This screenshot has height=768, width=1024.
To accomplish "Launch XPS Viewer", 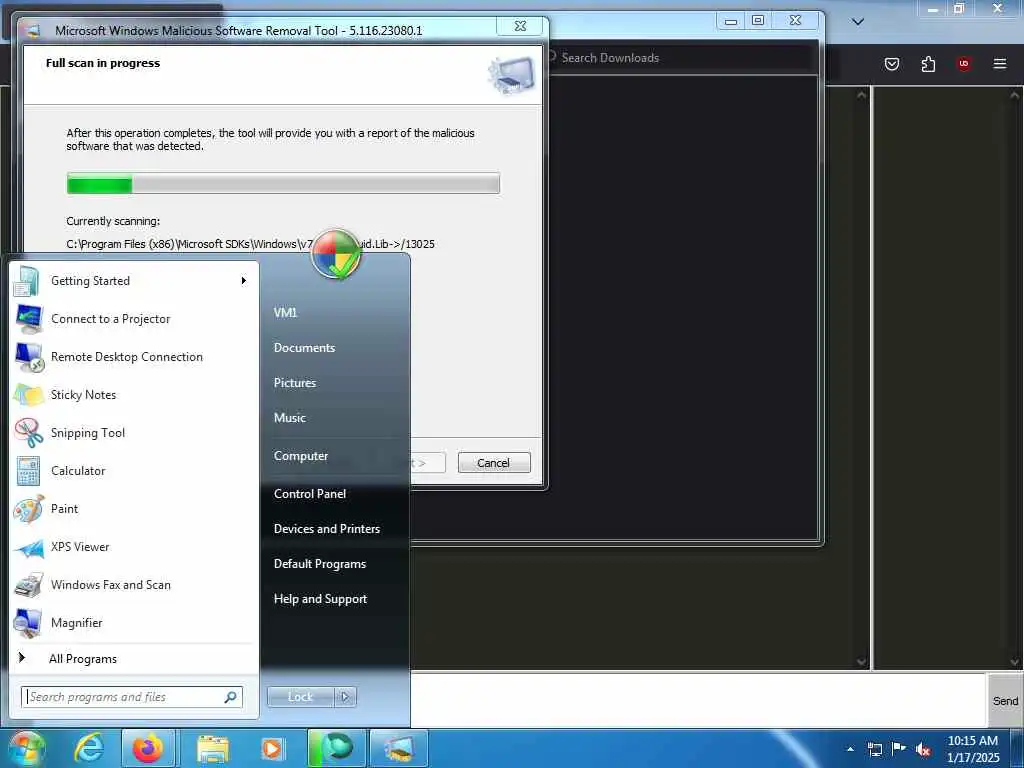I will pyautogui.click(x=134, y=547).
